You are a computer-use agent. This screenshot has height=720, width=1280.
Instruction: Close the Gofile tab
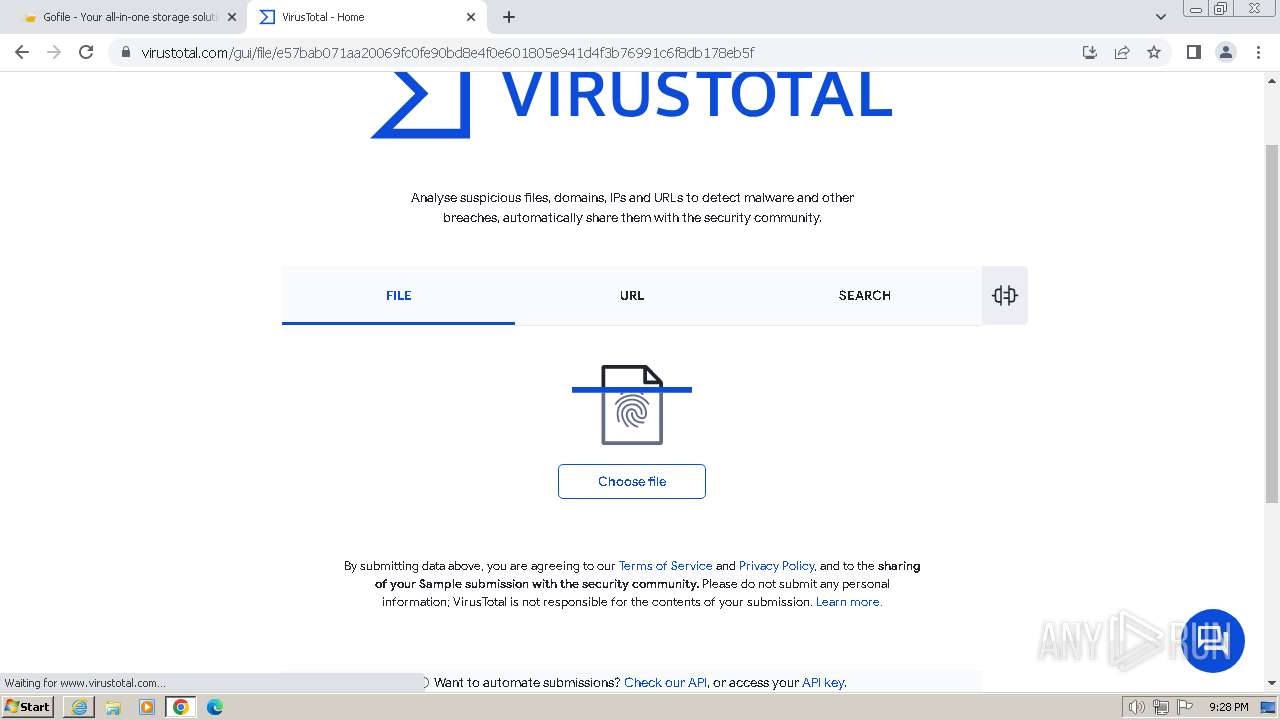pos(232,17)
